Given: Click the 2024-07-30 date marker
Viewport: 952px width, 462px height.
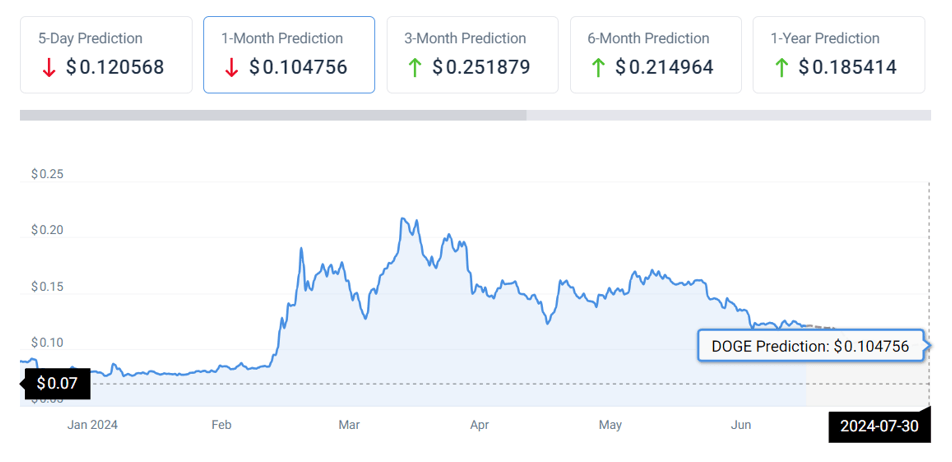Looking at the screenshot, I should coord(879,426).
